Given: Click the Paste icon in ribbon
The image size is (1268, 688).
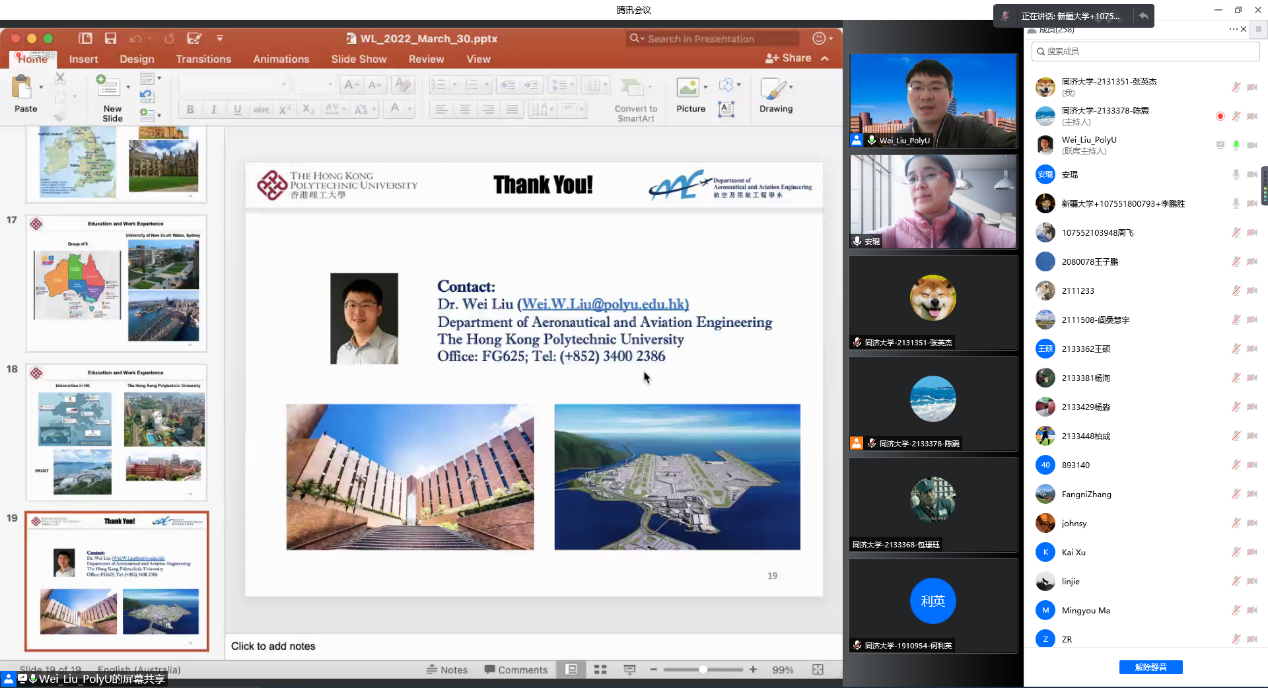Looking at the screenshot, I should pos(22,88).
